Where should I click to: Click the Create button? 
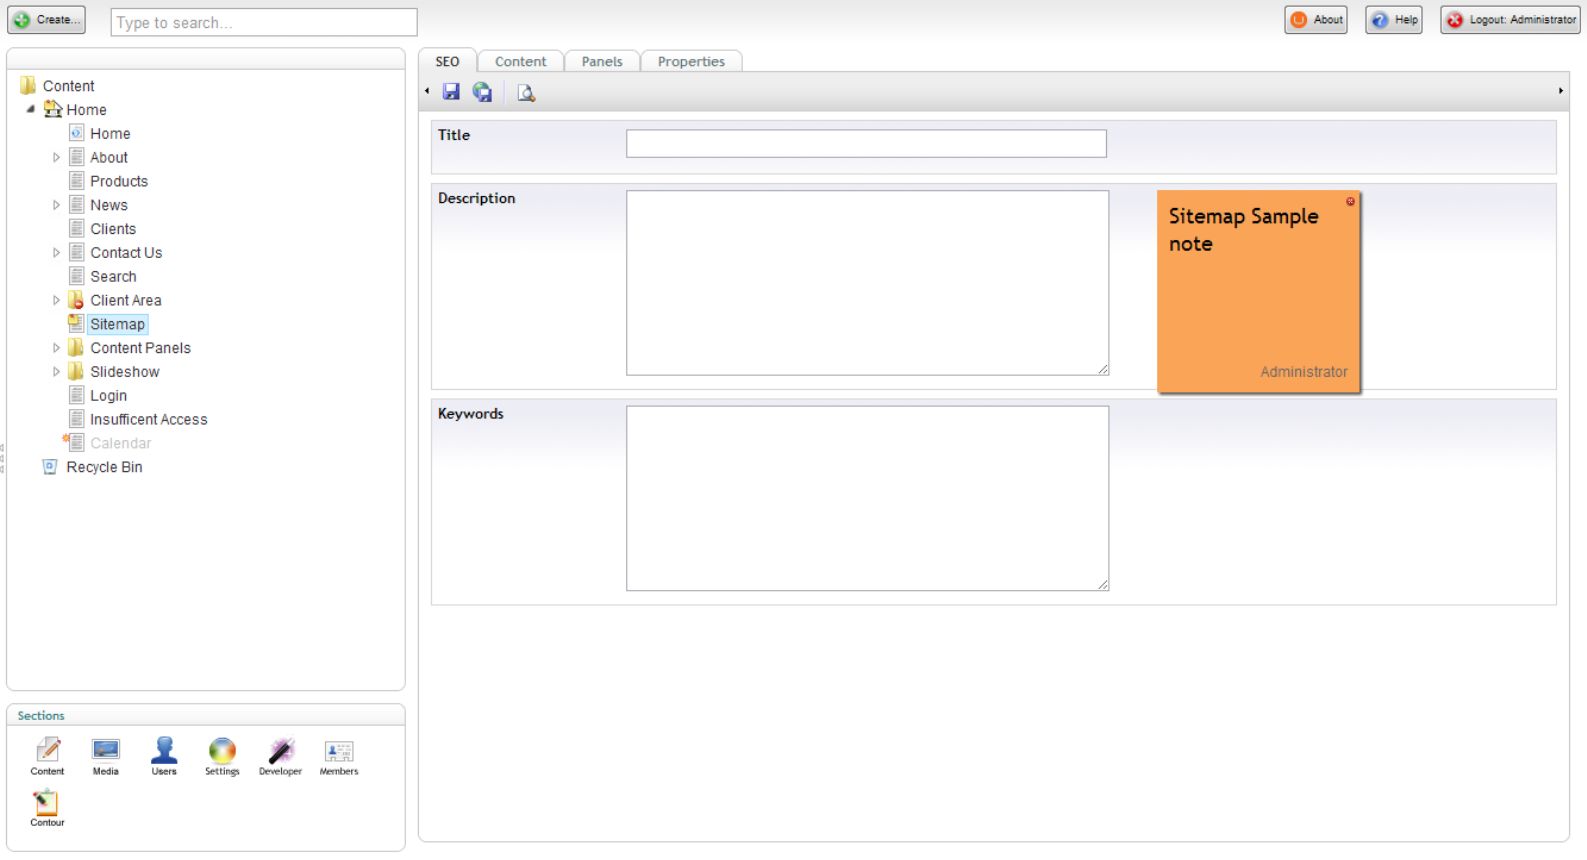point(47,20)
